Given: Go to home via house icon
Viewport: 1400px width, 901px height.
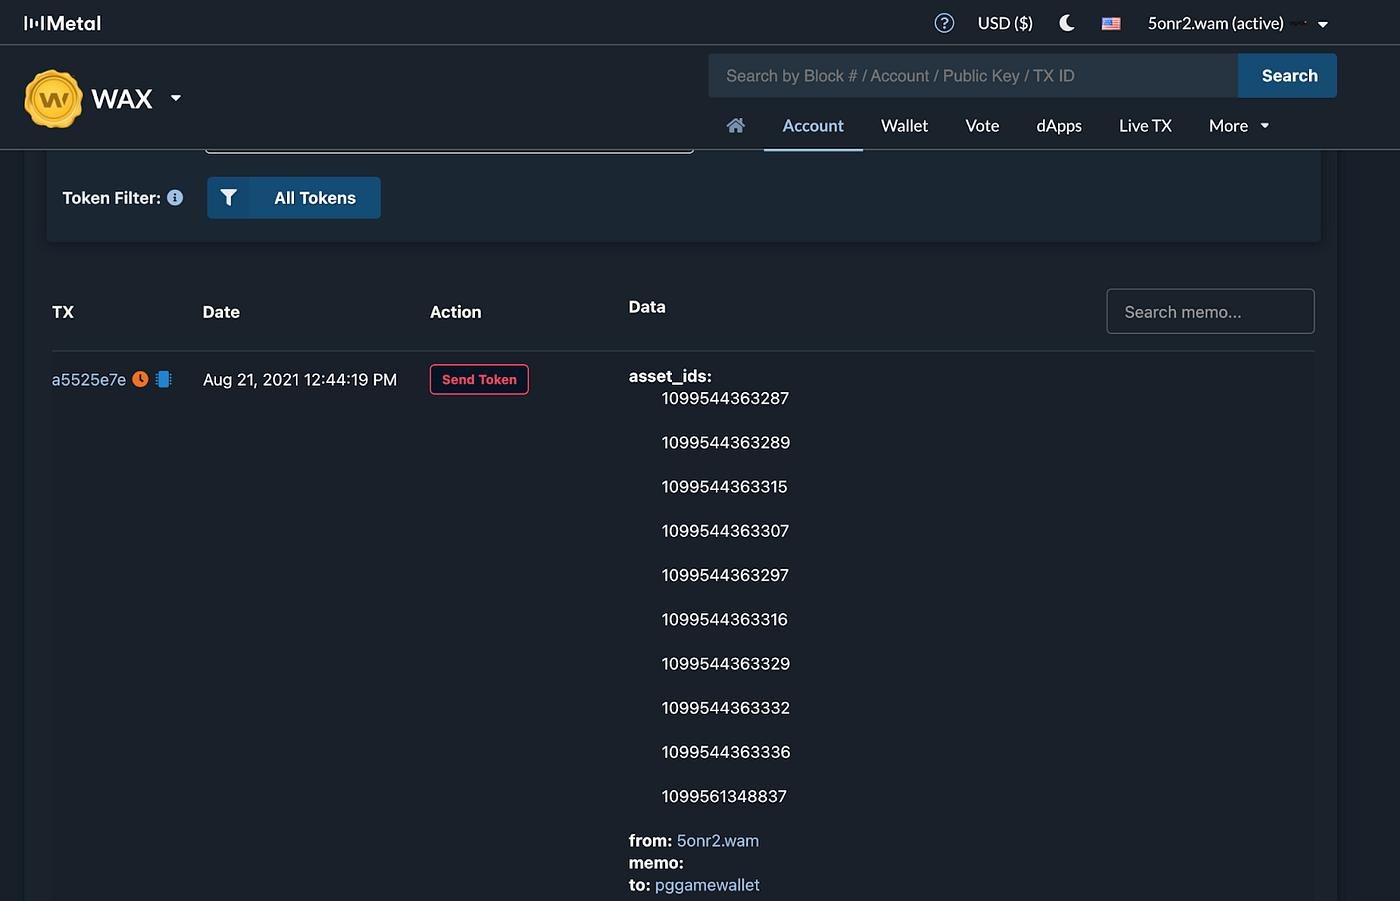Looking at the screenshot, I should click(736, 126).
